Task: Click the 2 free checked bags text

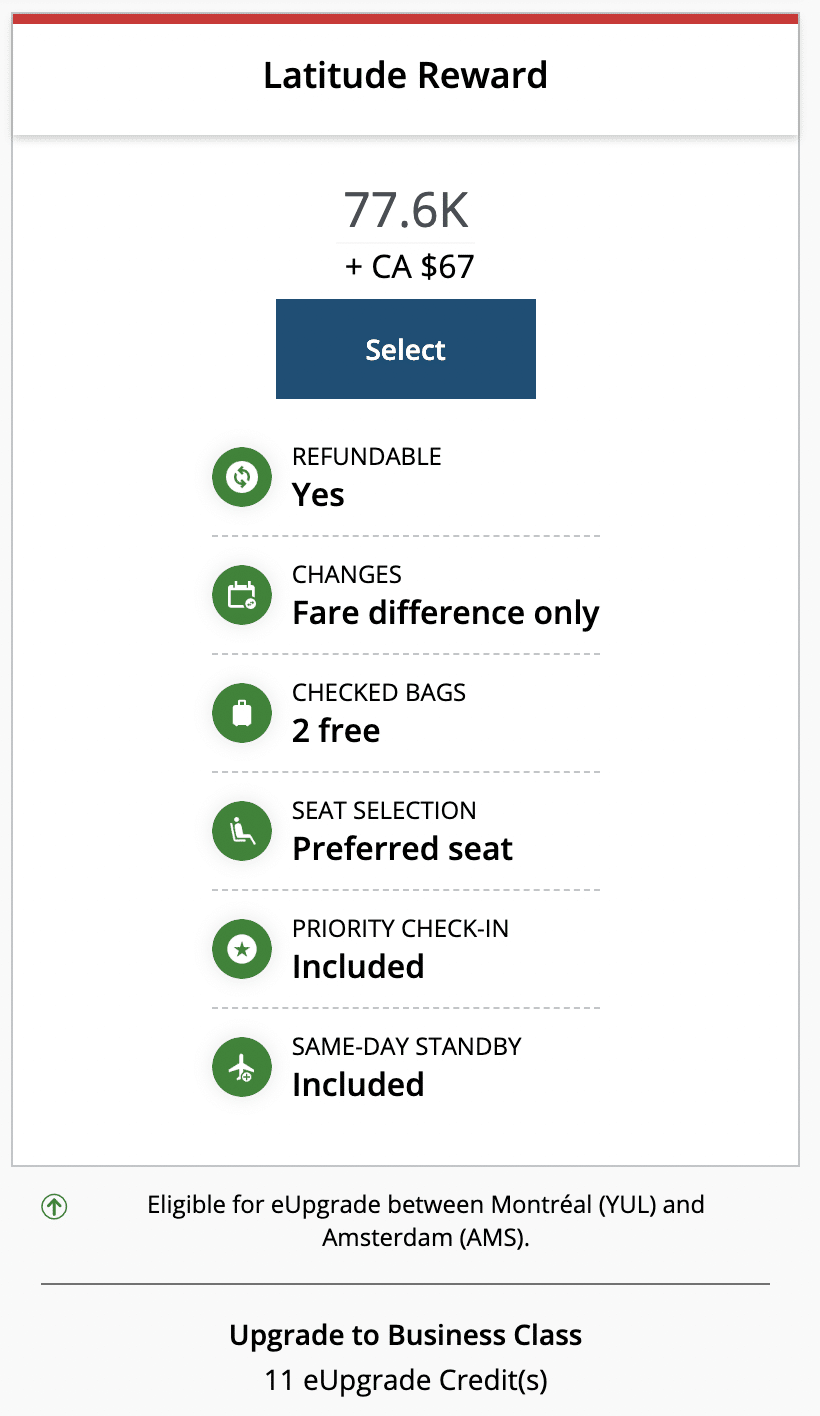Action: [x=336, y=731]
